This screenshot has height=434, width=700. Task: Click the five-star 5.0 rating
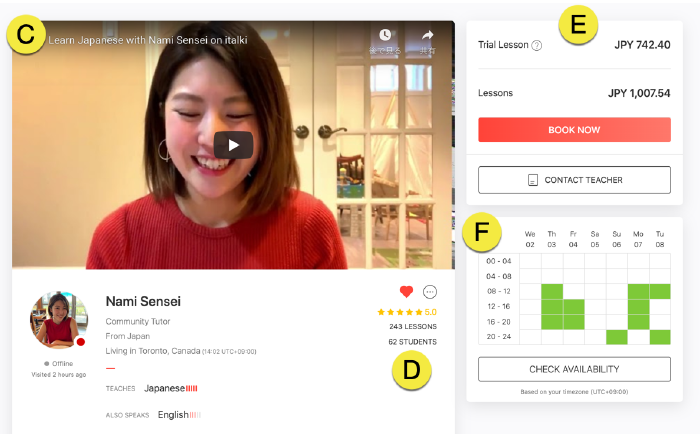coord(407,312)
